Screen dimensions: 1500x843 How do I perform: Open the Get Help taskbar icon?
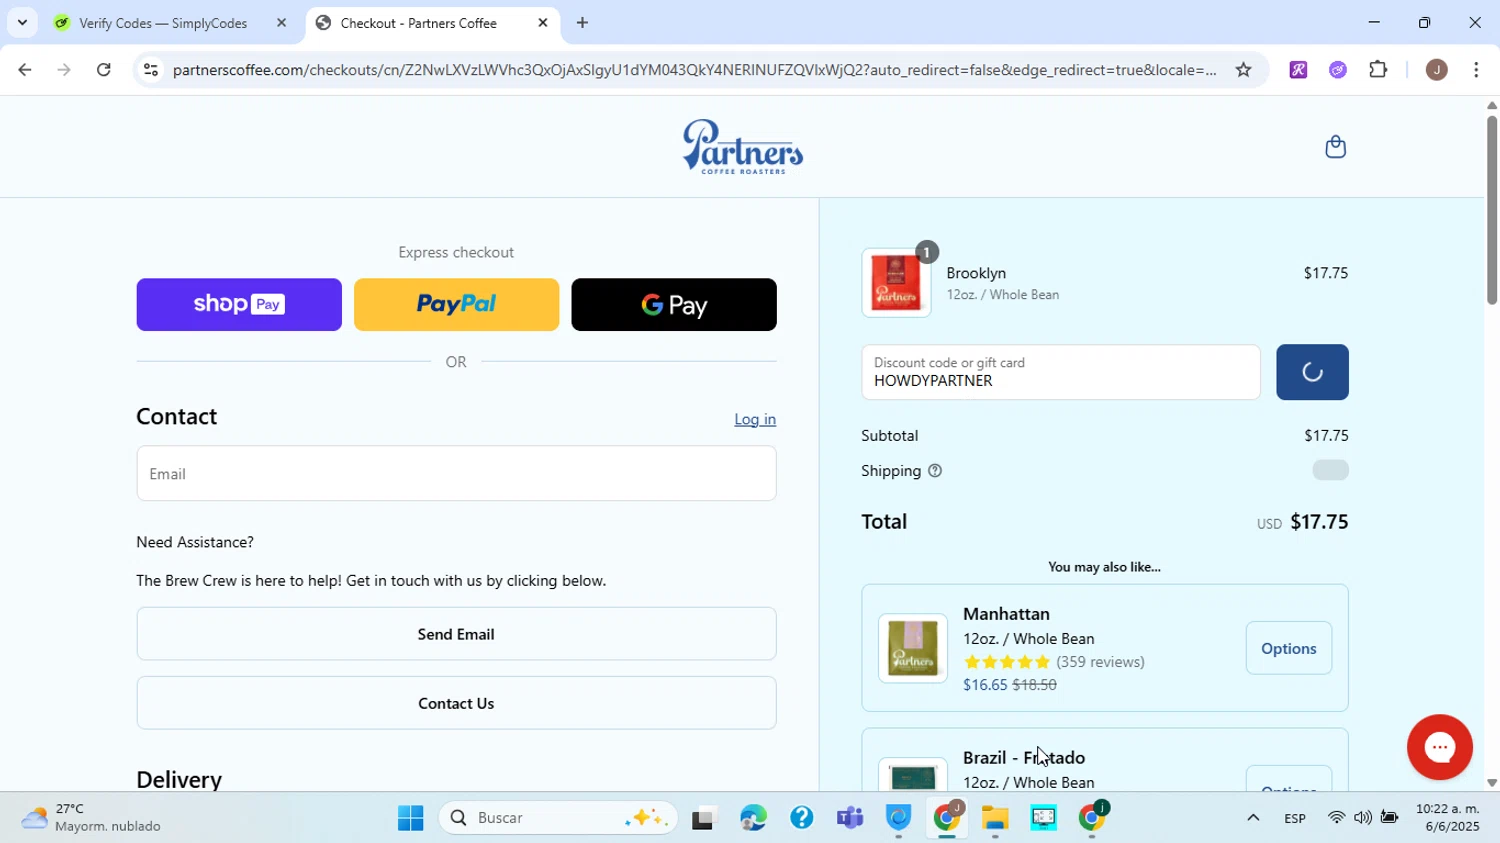pos(801,819)
